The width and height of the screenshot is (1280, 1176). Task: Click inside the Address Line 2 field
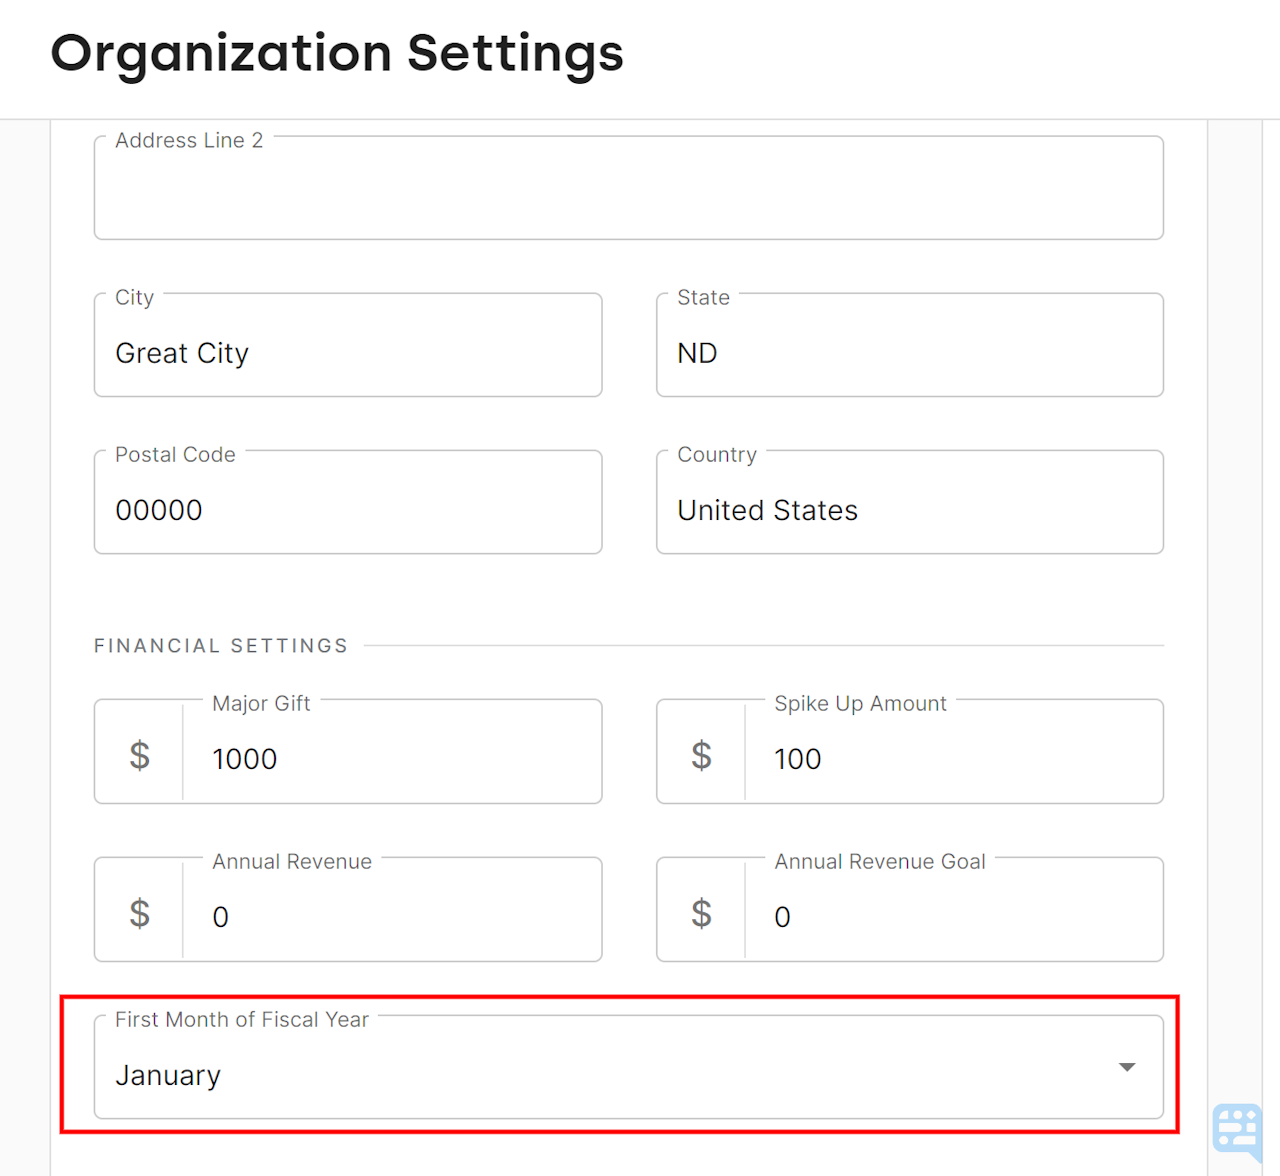(628, 188)
